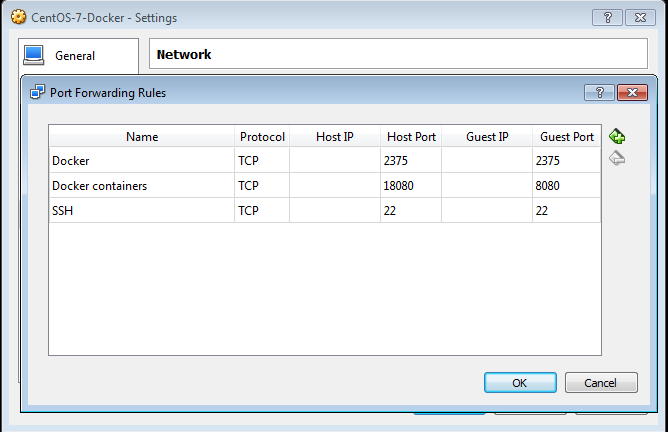Click Guest IP cell for Docker containers
The width and height of the screenshot is (668, 432).
(x=487, y=185)
